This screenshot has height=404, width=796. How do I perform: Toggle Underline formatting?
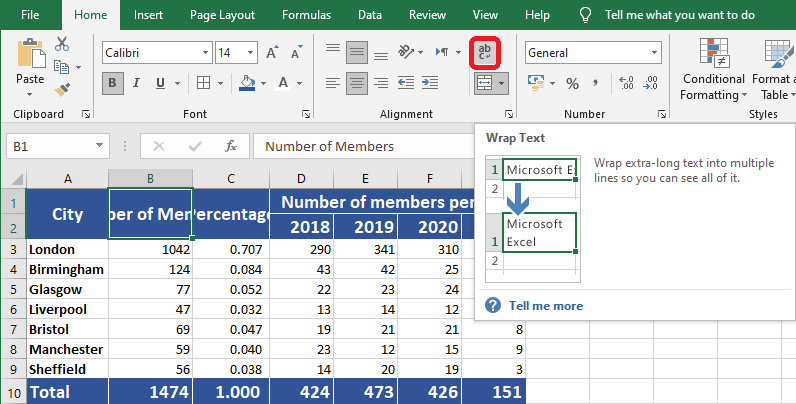point(160,83)
